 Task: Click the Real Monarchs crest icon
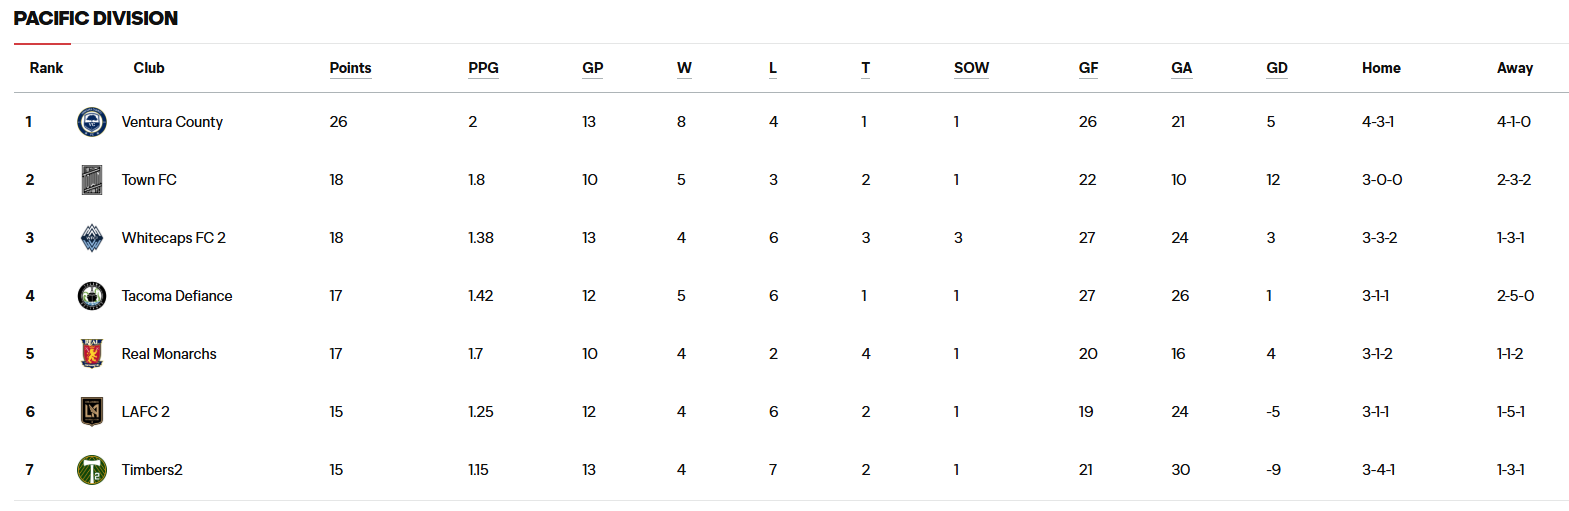point(92,354)
